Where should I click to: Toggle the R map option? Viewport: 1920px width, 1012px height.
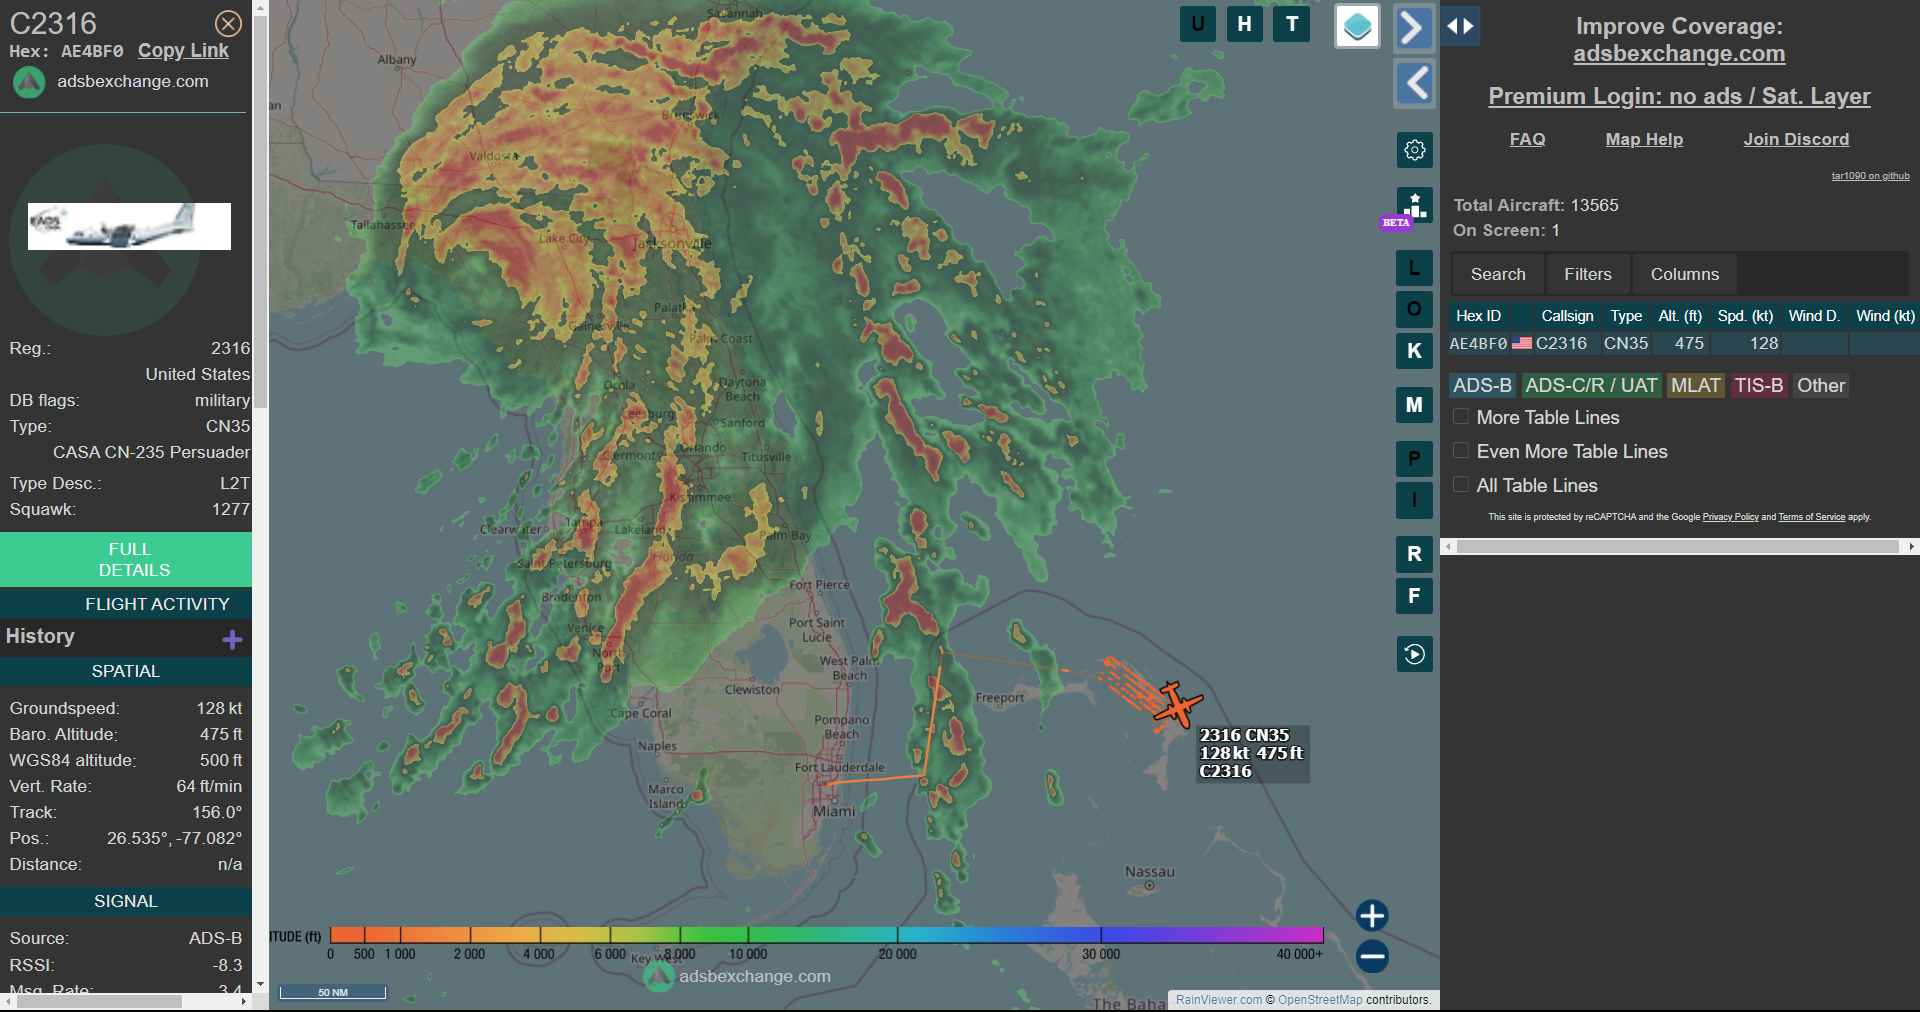tap(1414, 554)
